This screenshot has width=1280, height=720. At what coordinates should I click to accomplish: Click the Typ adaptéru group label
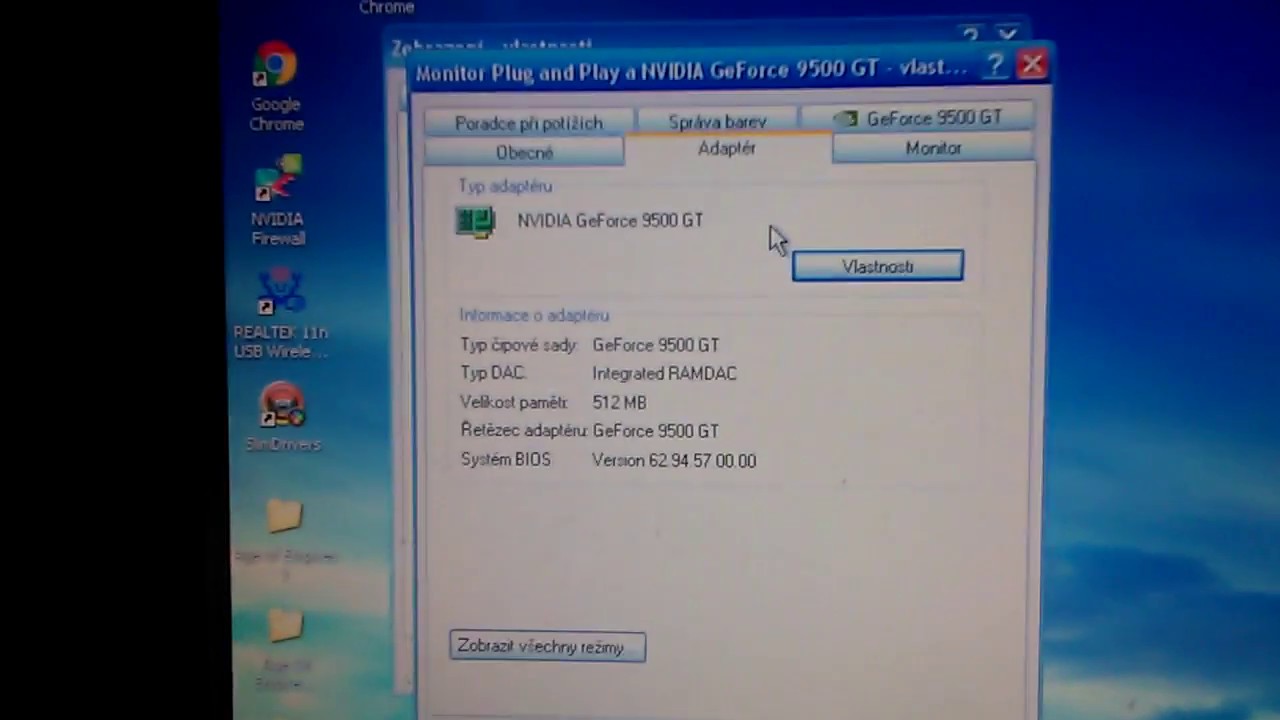coord(505,186)
